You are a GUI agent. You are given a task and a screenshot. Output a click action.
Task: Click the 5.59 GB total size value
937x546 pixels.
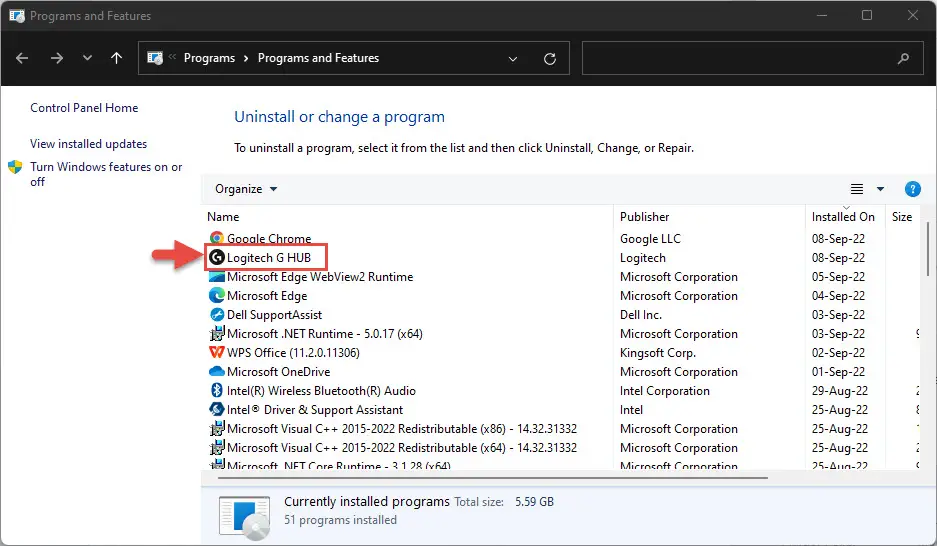pos(534,502)
